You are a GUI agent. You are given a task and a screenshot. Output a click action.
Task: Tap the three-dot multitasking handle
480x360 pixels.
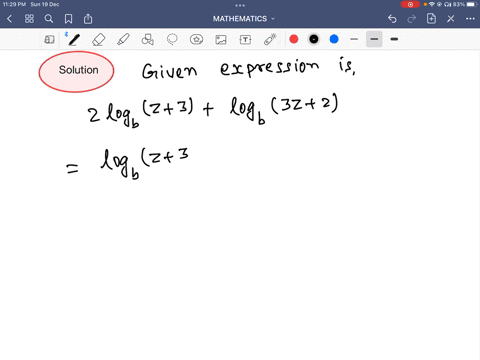[x=240, y=5]
